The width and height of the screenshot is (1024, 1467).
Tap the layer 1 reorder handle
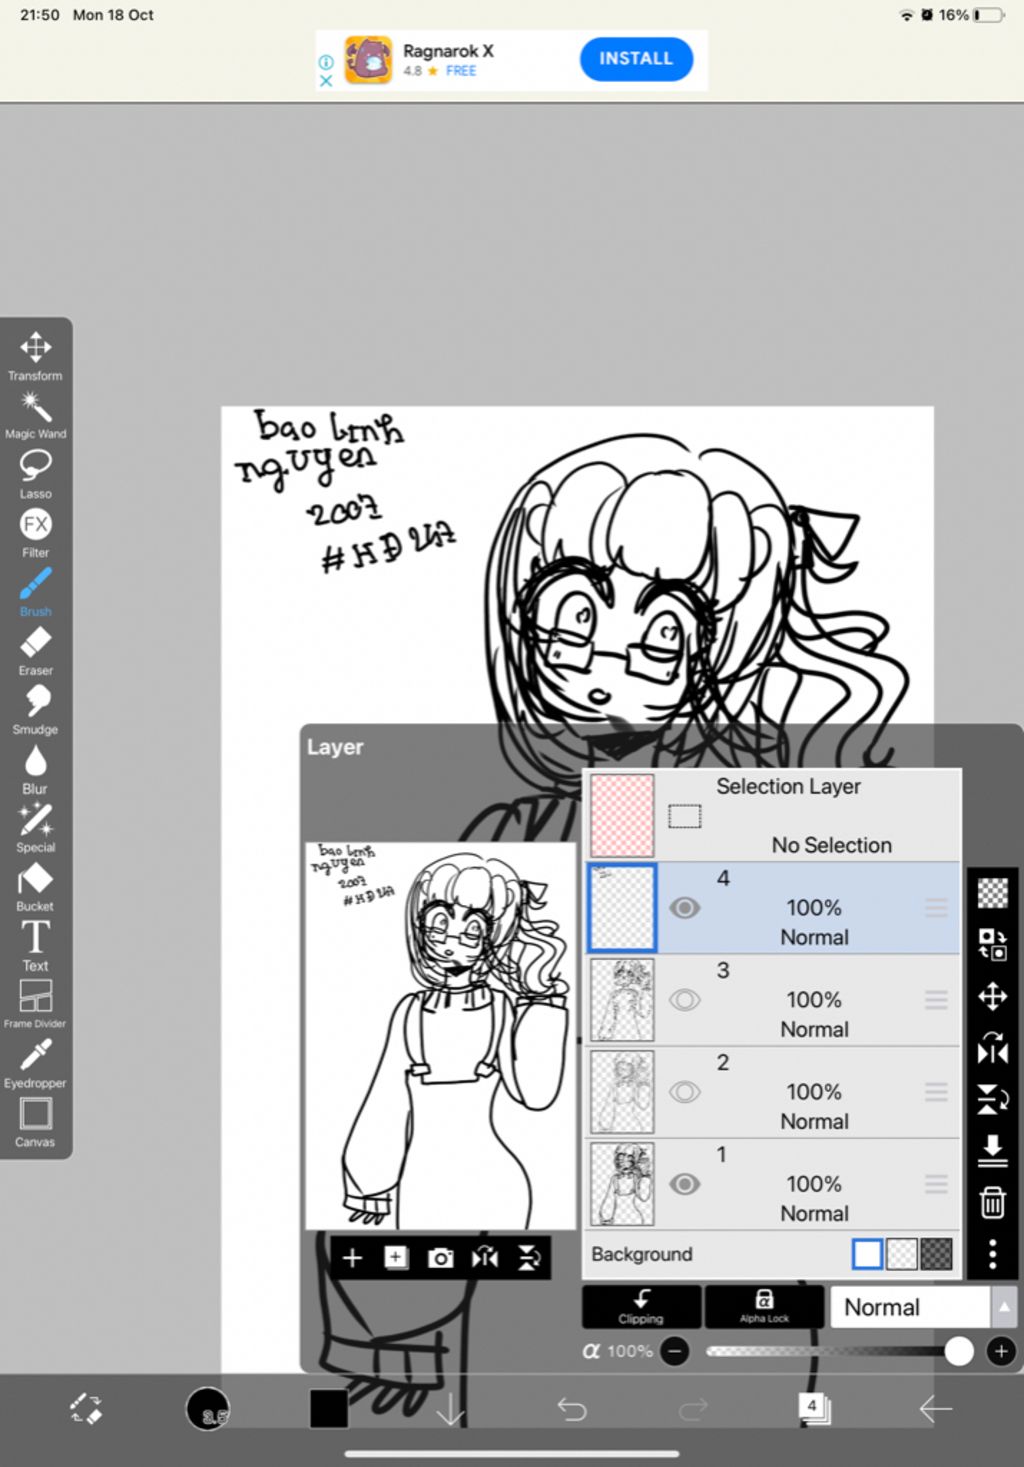click(937, 1184)
